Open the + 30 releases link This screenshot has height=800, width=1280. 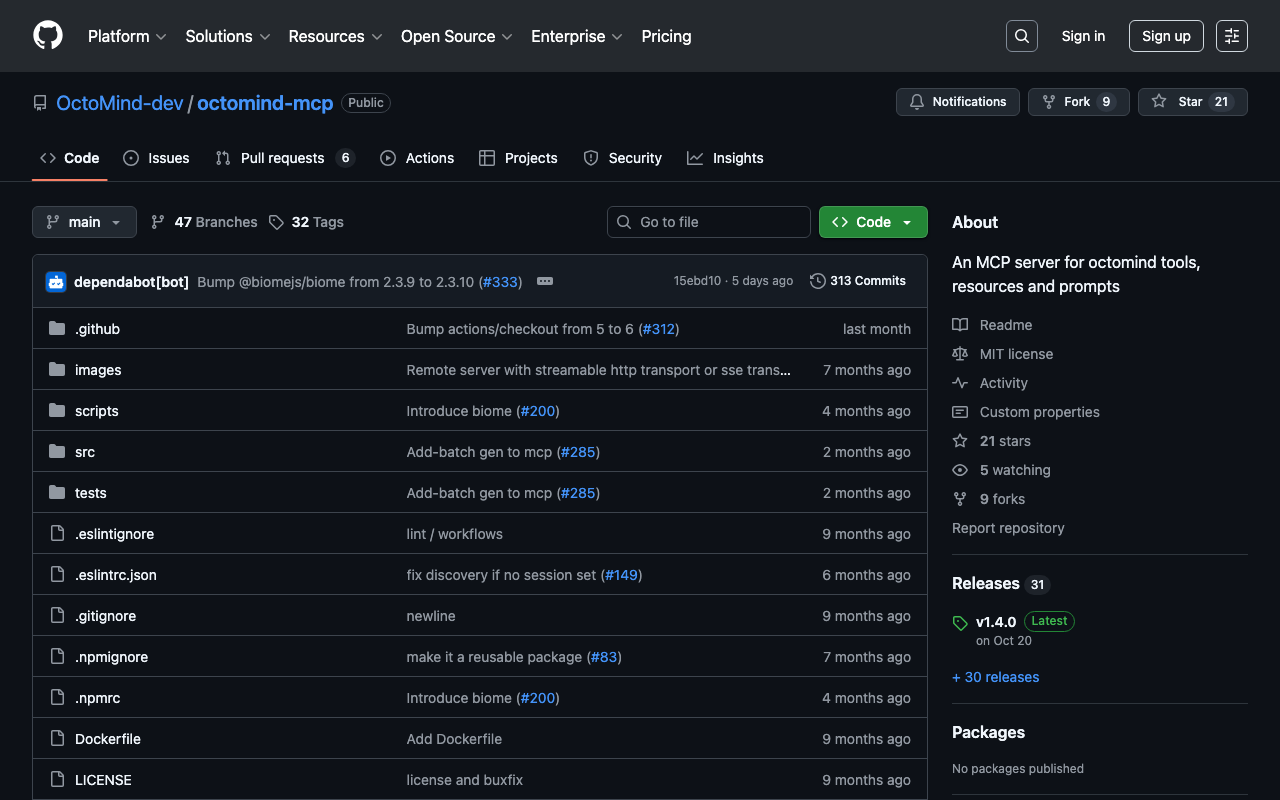click(x=995, y=677)
